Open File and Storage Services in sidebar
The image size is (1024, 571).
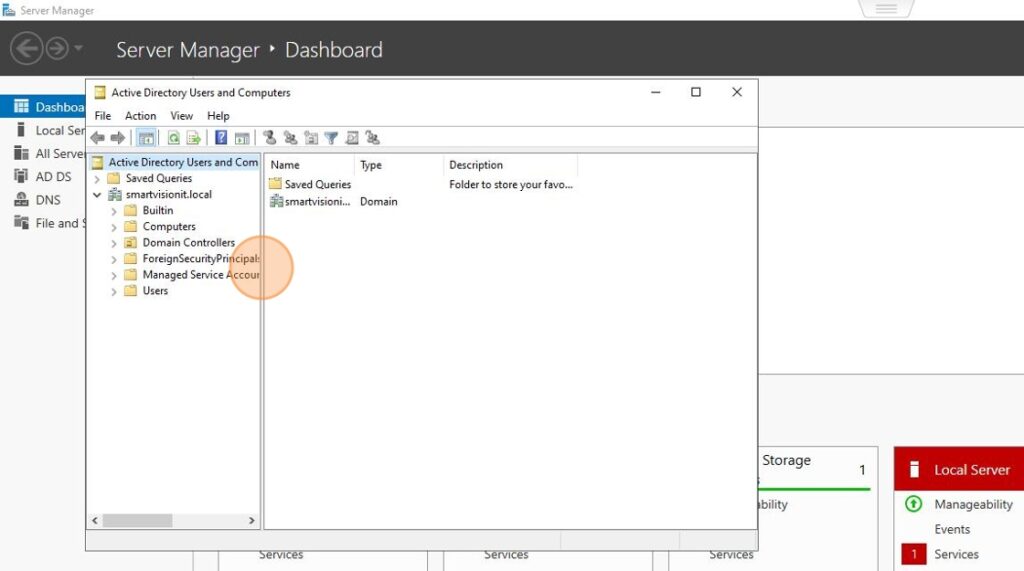coord(43,223)
